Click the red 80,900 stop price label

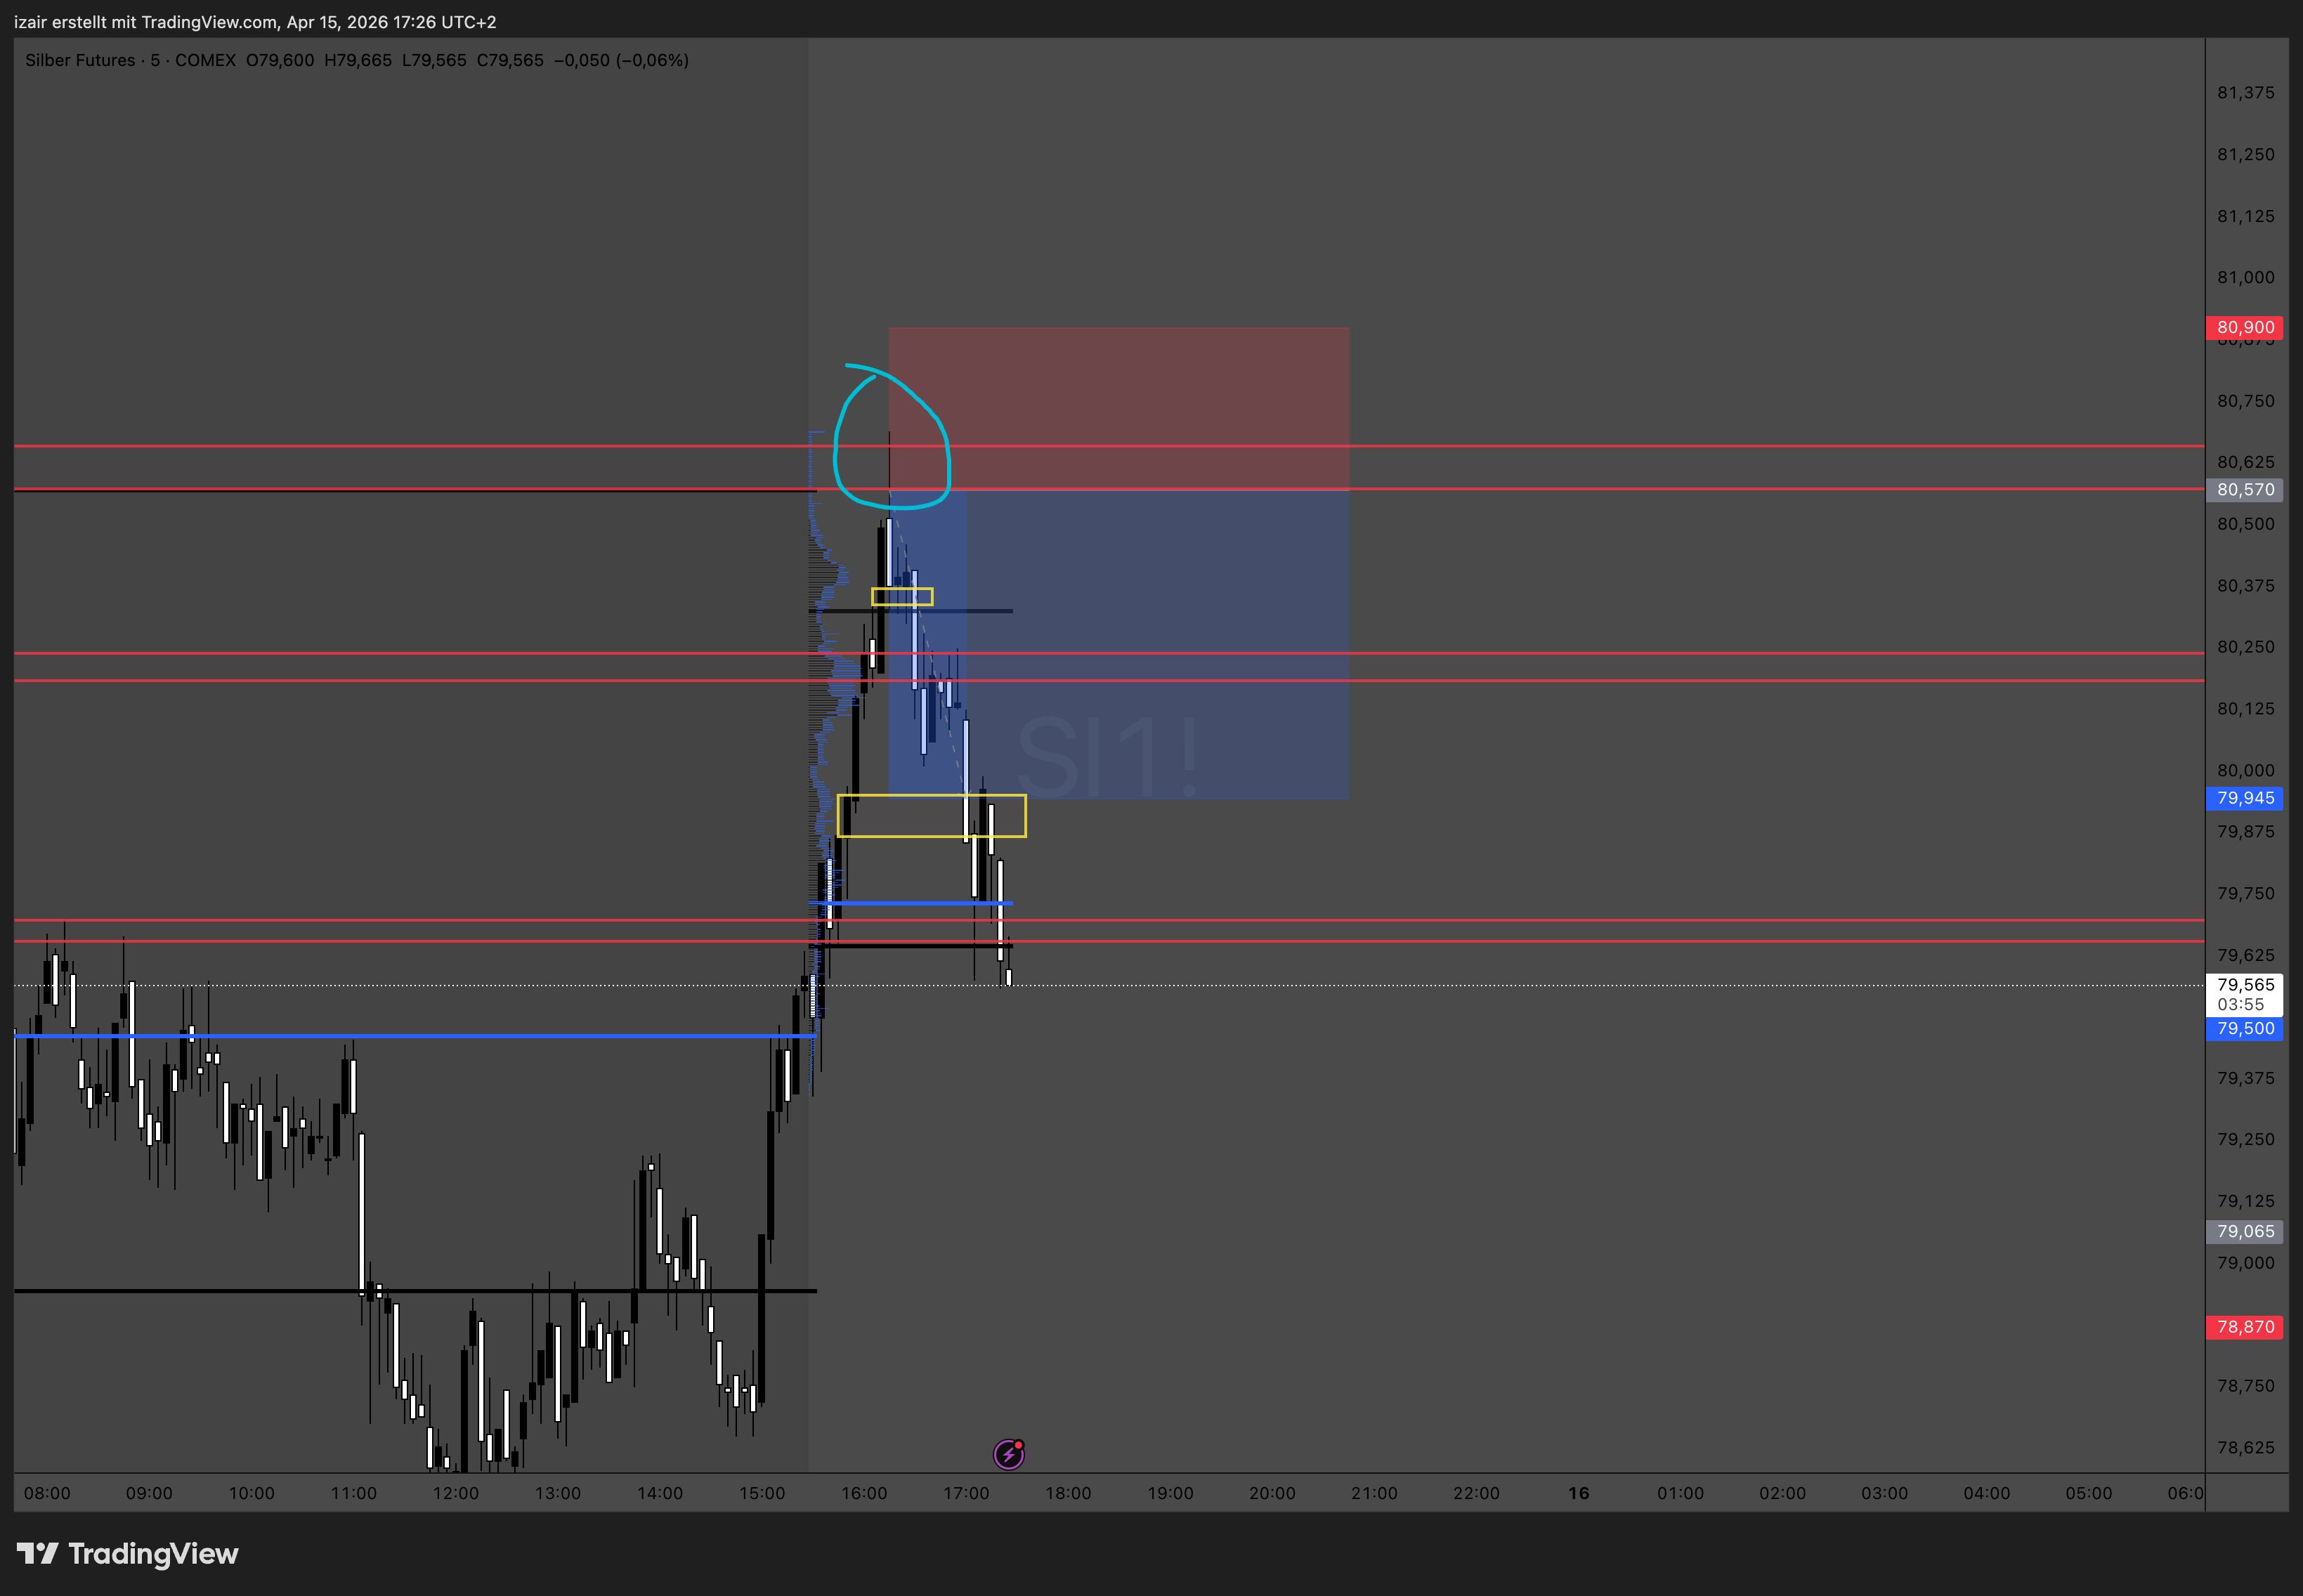click(x=2244, y=327)
